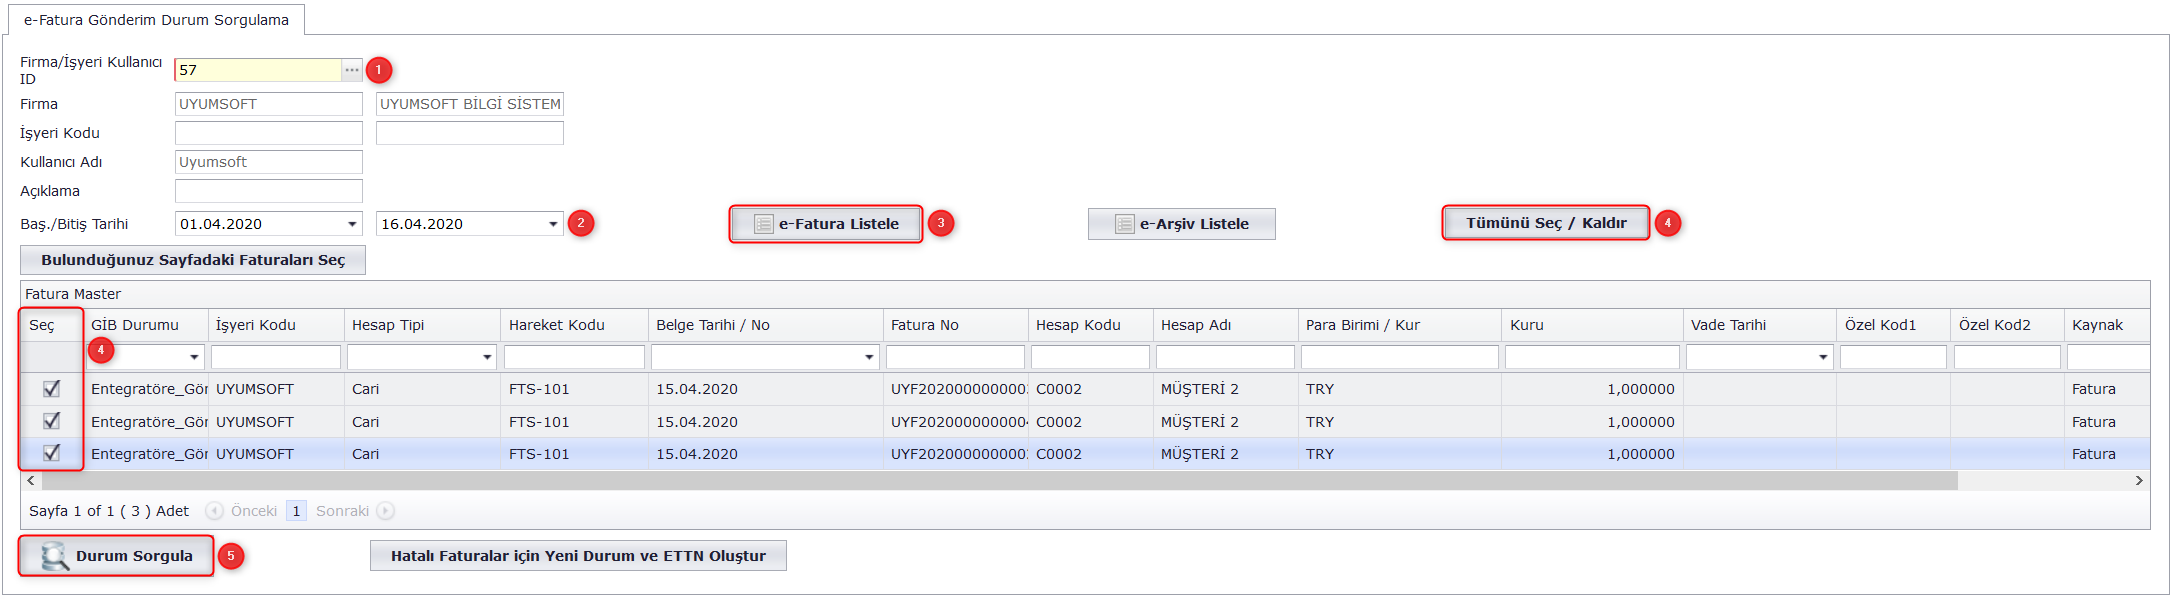Image resolution: width=2173 pixels, height=599 pixels.
Task: Select the e-Fatura Gönderim Durum Sorgulama tab
Action: click(156, 20)
